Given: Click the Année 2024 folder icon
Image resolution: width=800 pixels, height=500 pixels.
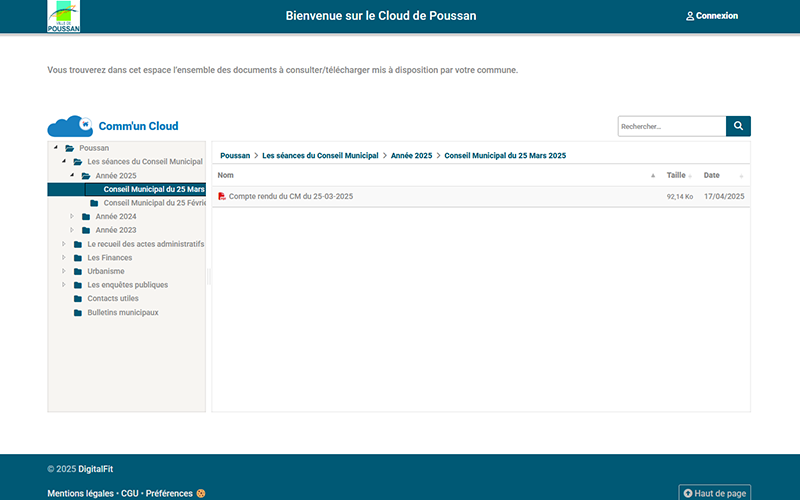Looking at the screenshot, I should (86, 217).
